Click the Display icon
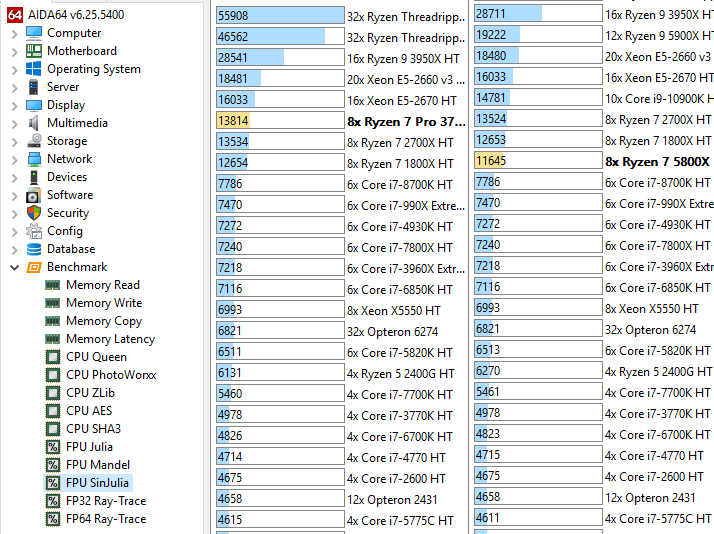The image size is (714, 534). click(34, 105)
